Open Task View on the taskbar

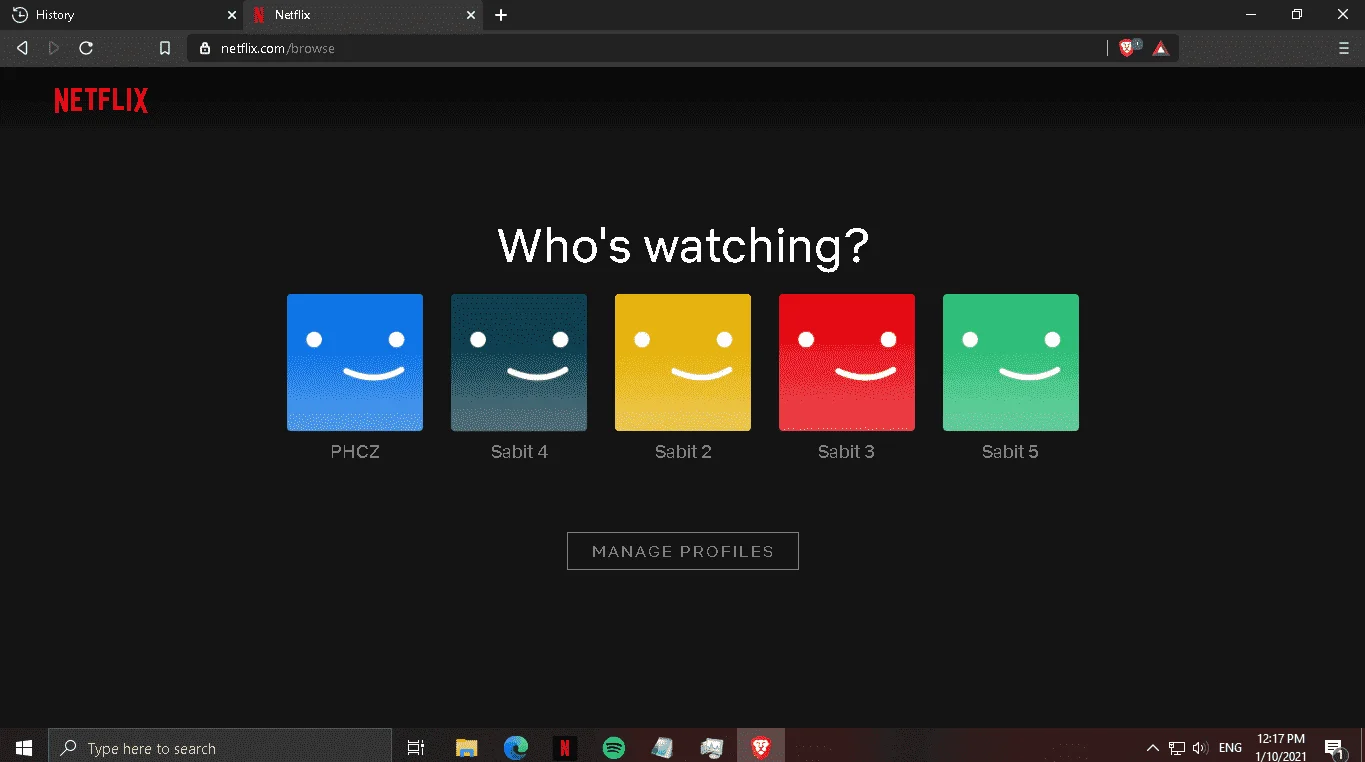point(416,748)
